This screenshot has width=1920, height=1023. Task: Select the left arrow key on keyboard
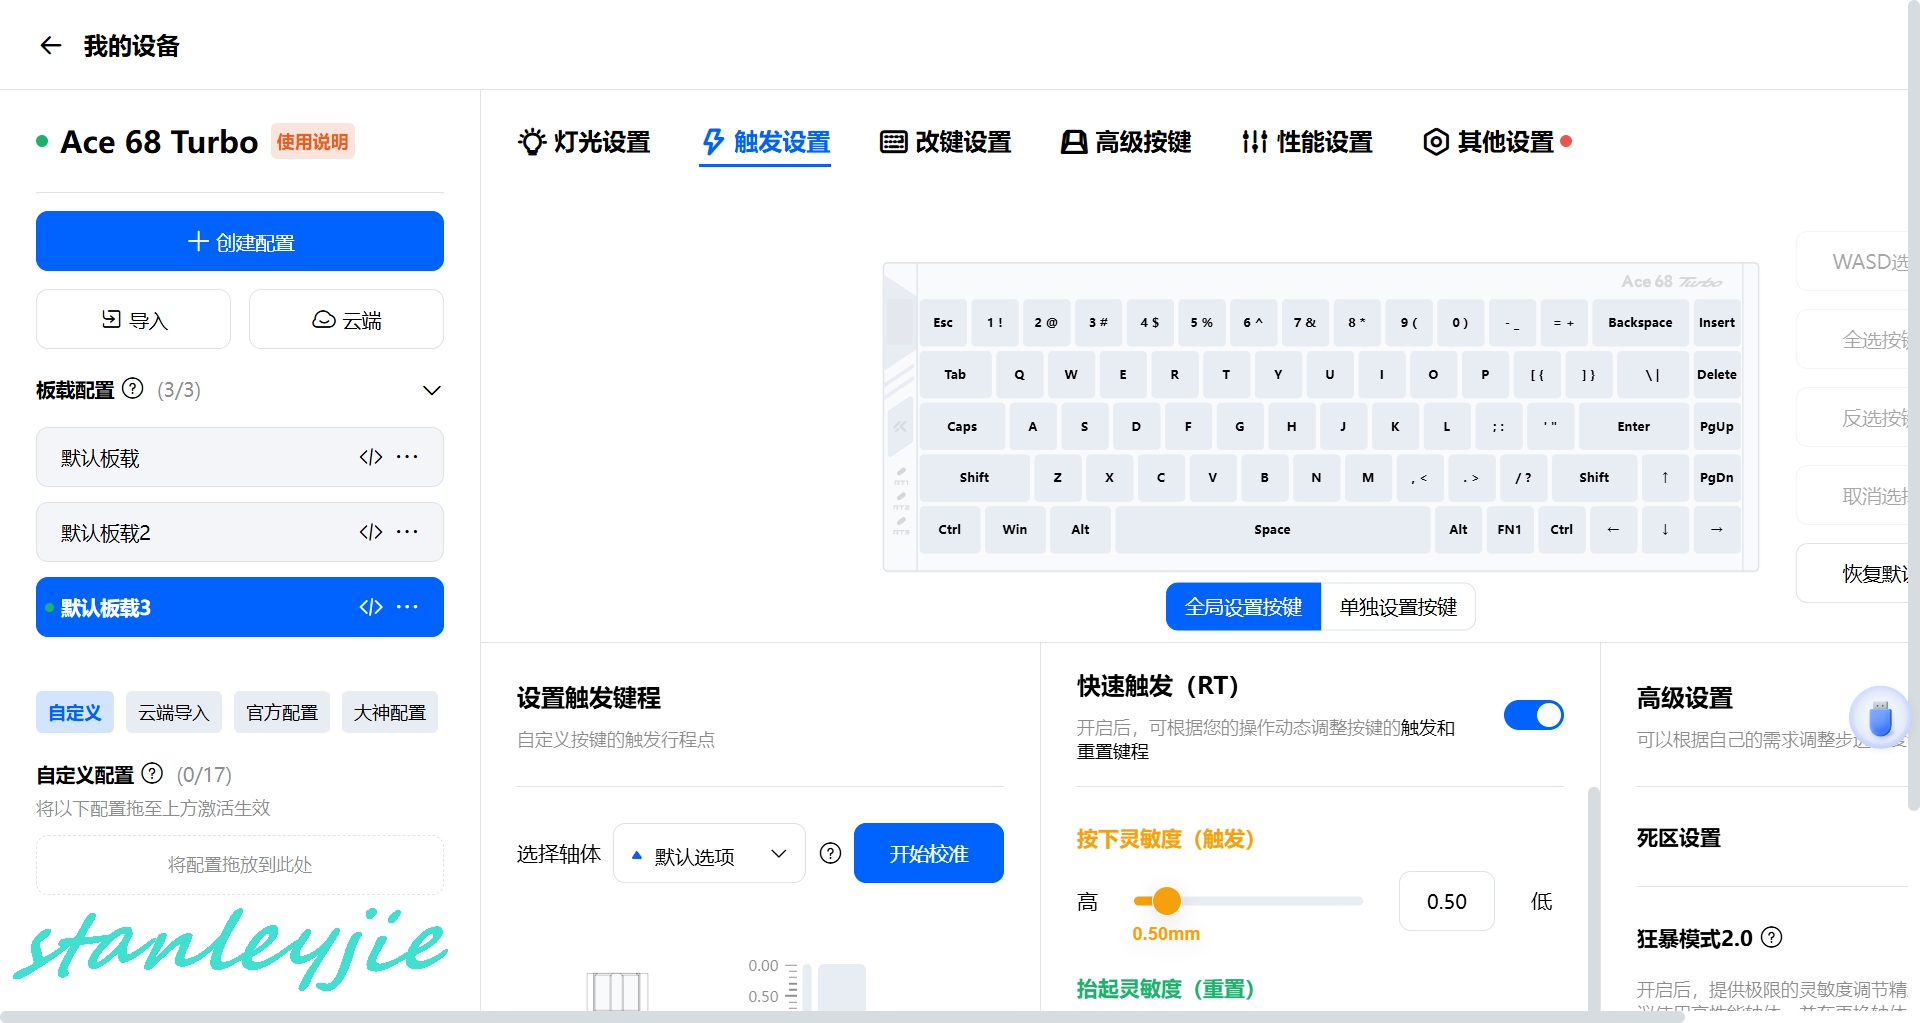point(1613,530)
